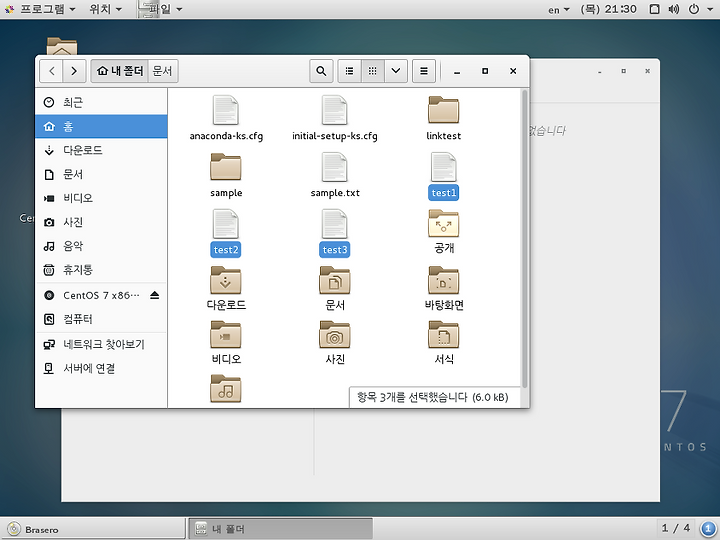
Task: Select the 바탕화면 folder icon
Action: coord(444,281)
